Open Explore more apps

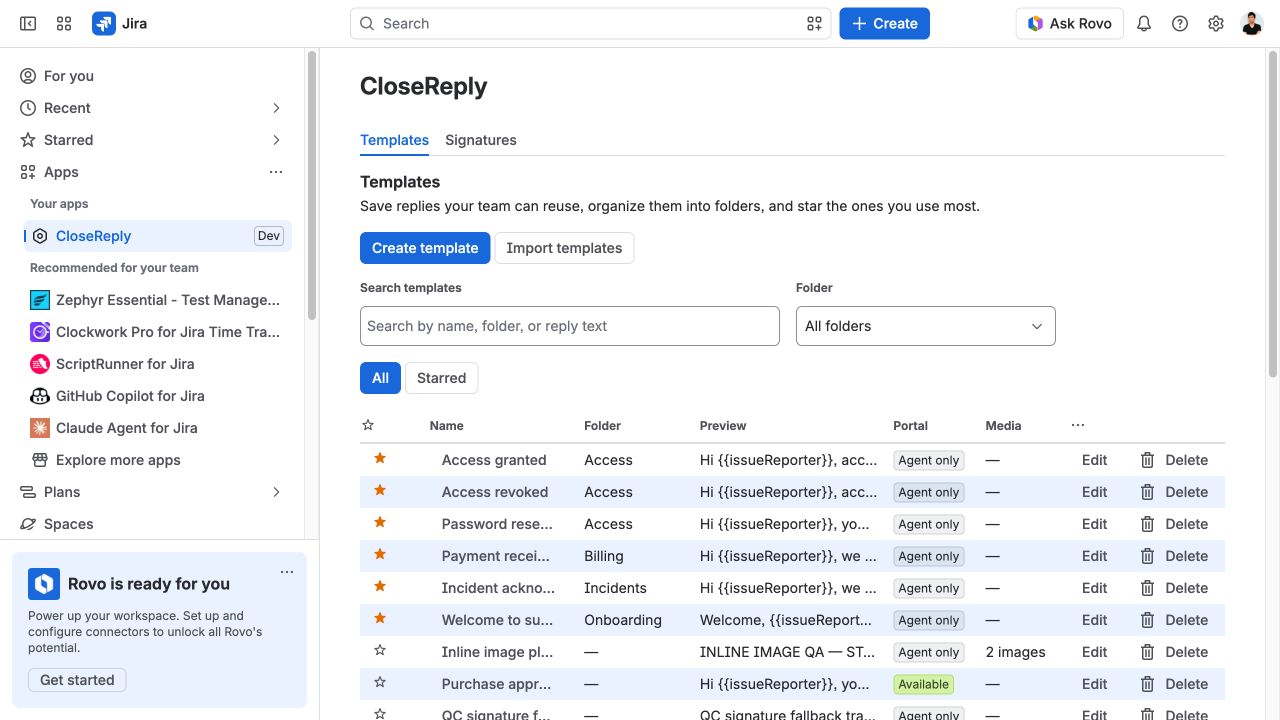pyautogui.click(x=158, y=460)
